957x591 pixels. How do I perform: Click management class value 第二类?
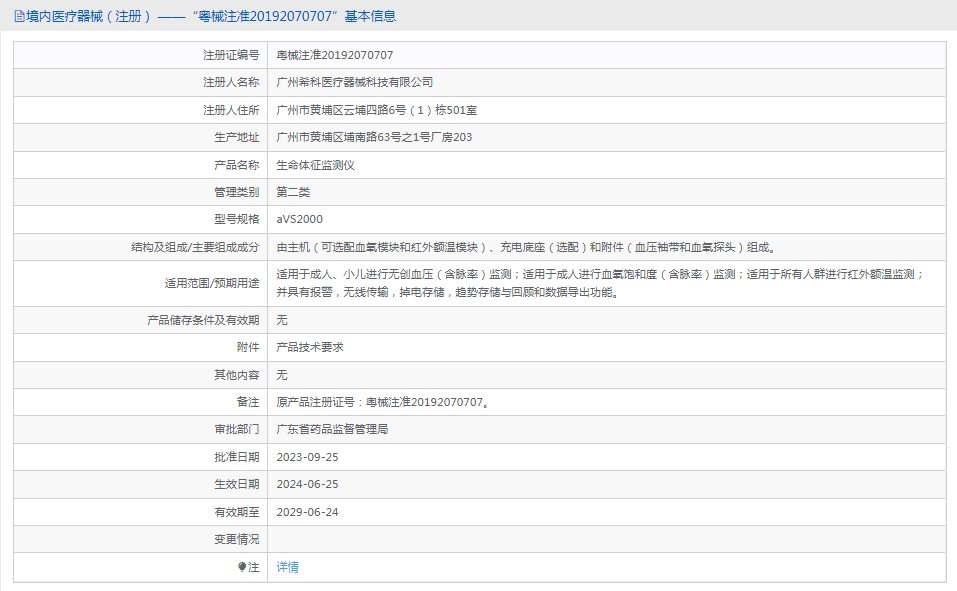pyautogui.click(x=293, y=192)
